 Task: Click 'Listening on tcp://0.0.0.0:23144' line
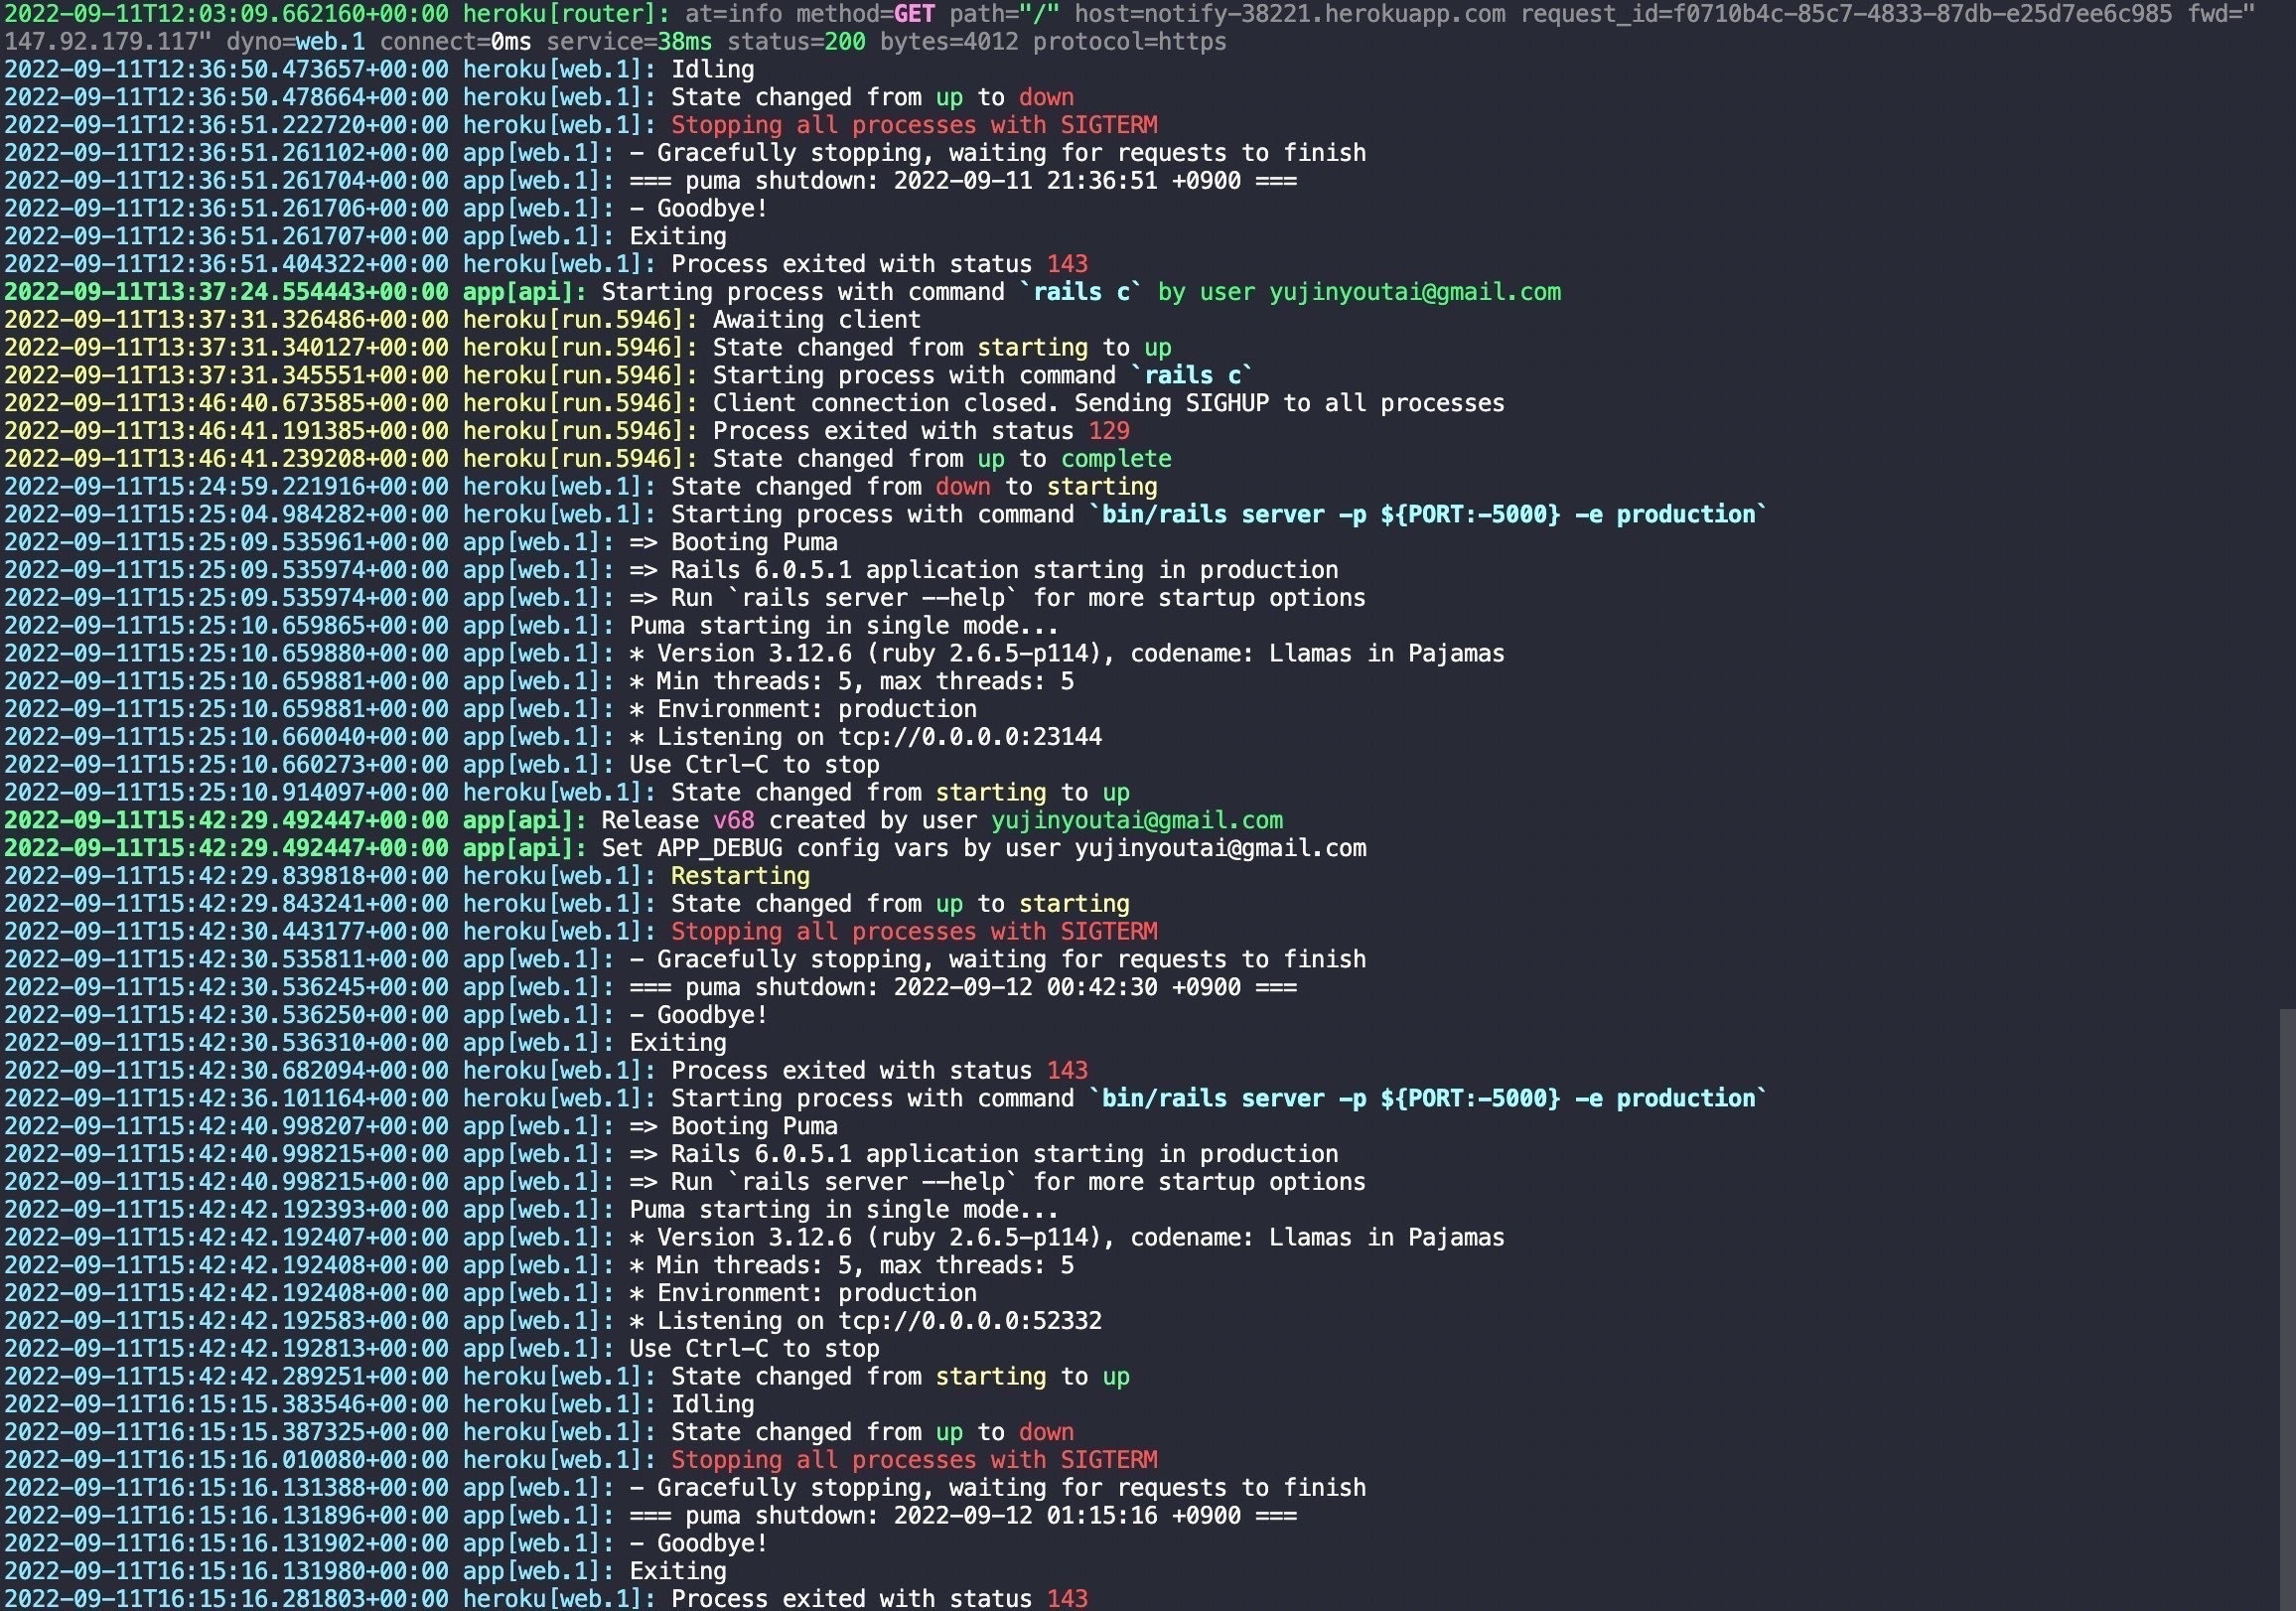click(553, 738)
